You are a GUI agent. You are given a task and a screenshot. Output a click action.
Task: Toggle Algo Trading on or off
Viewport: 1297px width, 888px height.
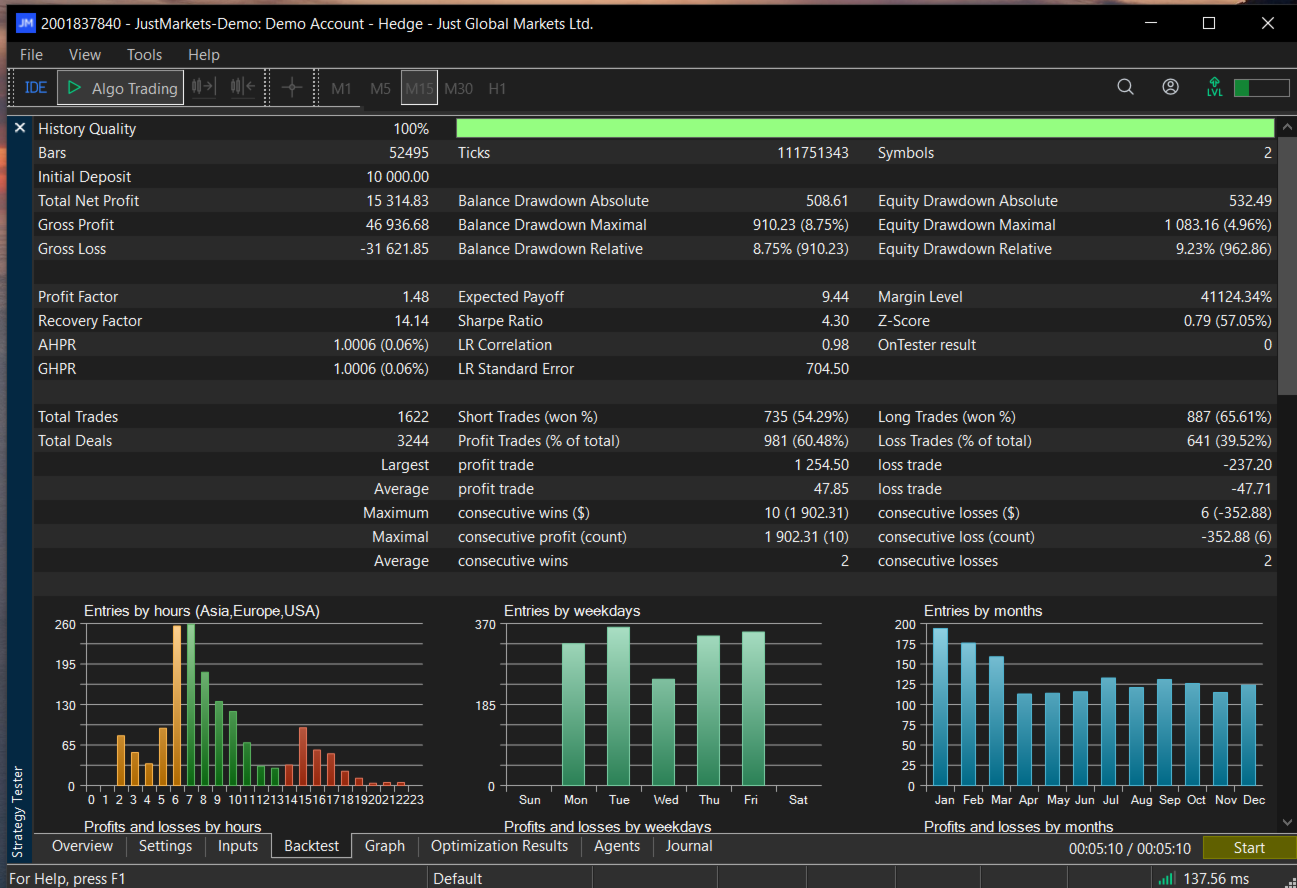click(121, 88)
